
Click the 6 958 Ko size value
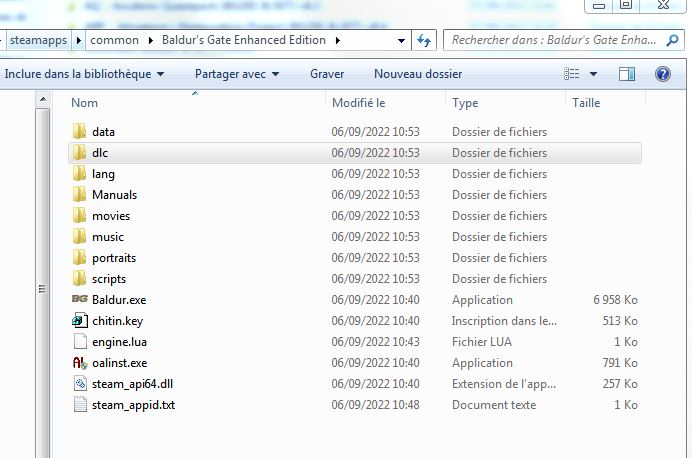615,300
